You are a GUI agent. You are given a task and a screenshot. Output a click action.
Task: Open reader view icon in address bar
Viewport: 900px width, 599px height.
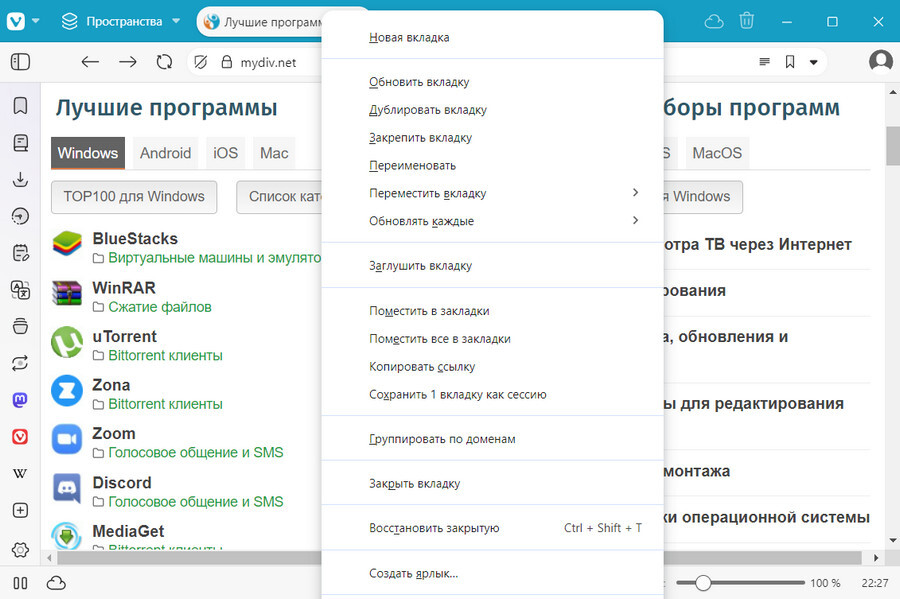pos(764,62)
